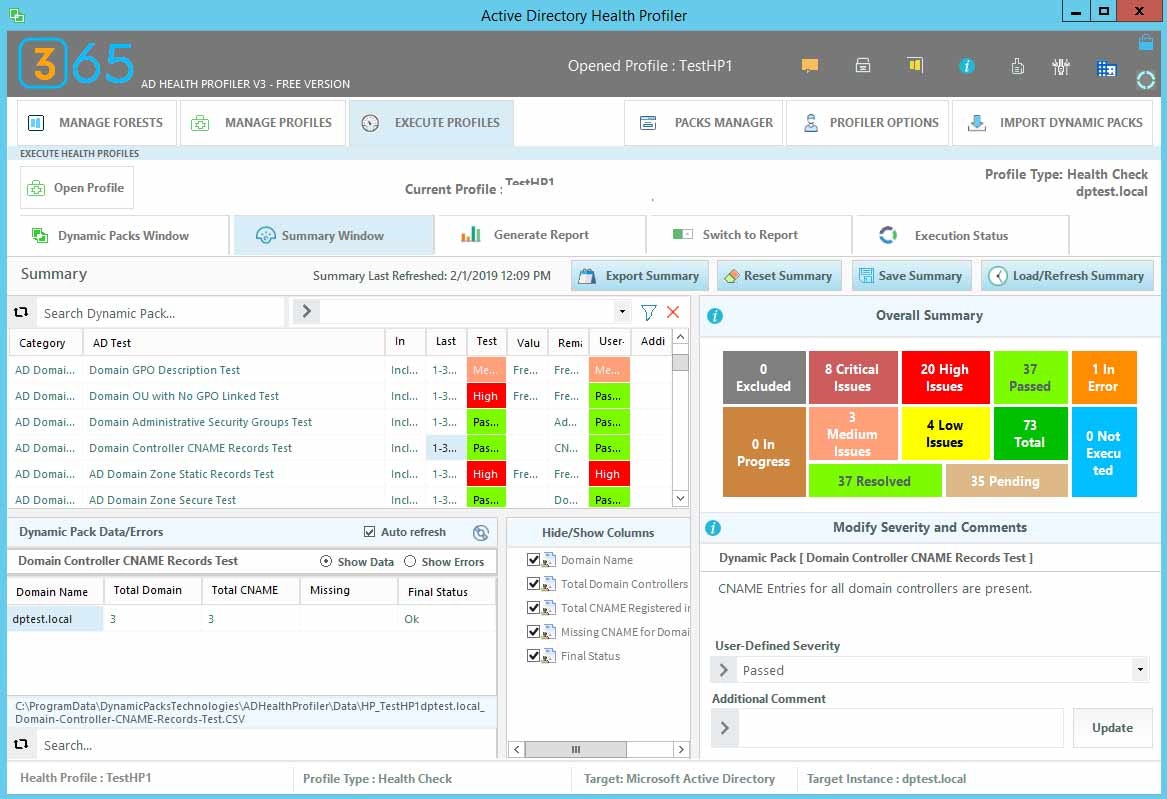This screenshot has height=799, width=1167.
Task: Open the Manage Forests tab
Action: point(97,123)
